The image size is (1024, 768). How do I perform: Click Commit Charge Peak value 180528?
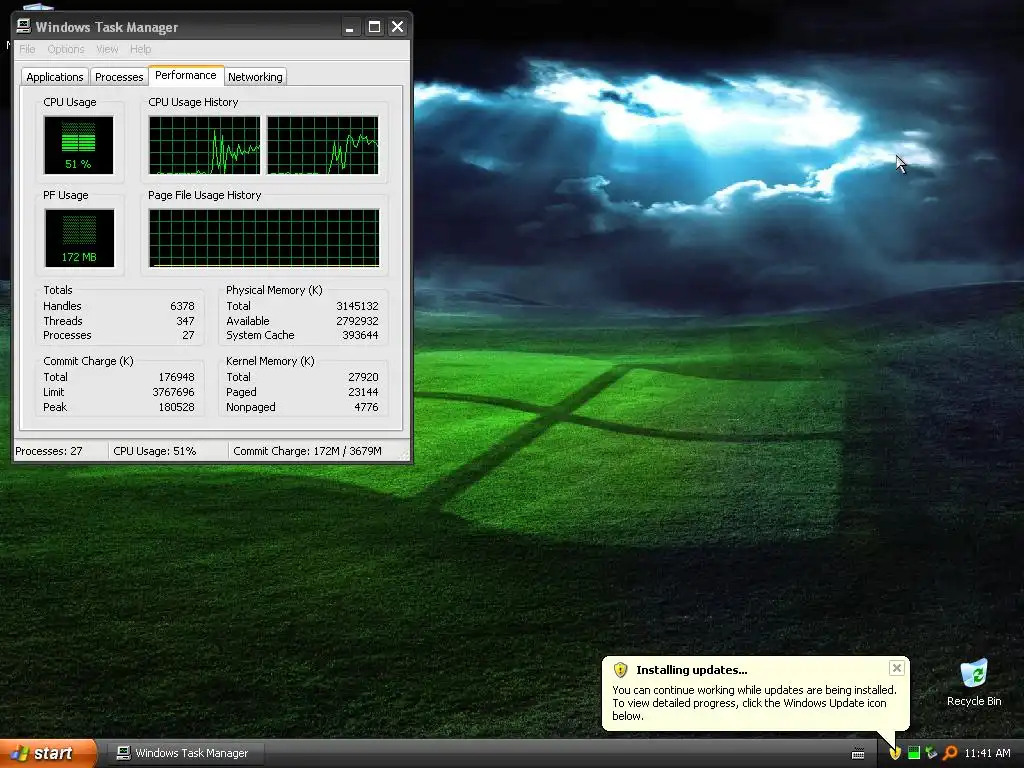(176, 407)
